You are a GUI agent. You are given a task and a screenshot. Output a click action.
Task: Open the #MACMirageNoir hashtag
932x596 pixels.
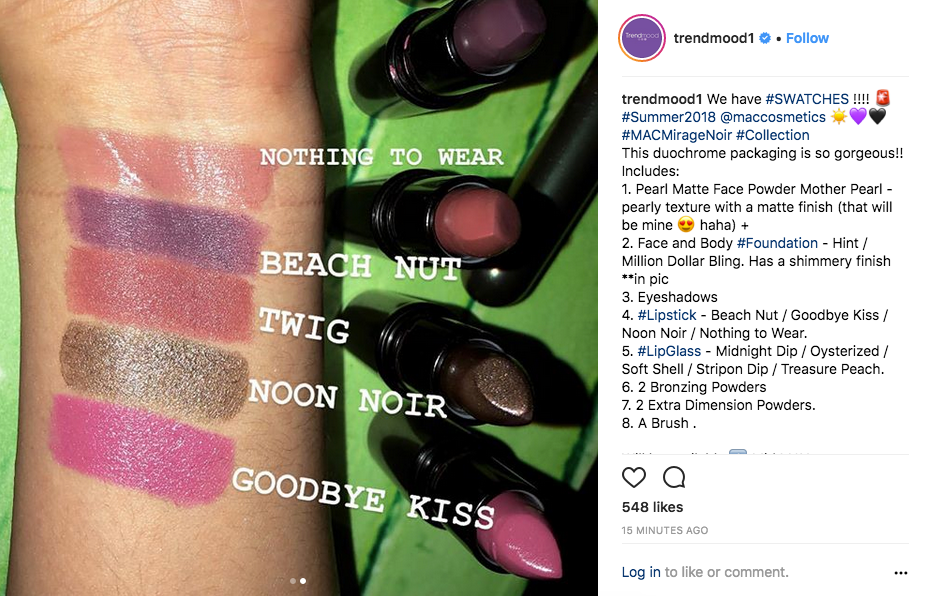click(x=676, y=135)
